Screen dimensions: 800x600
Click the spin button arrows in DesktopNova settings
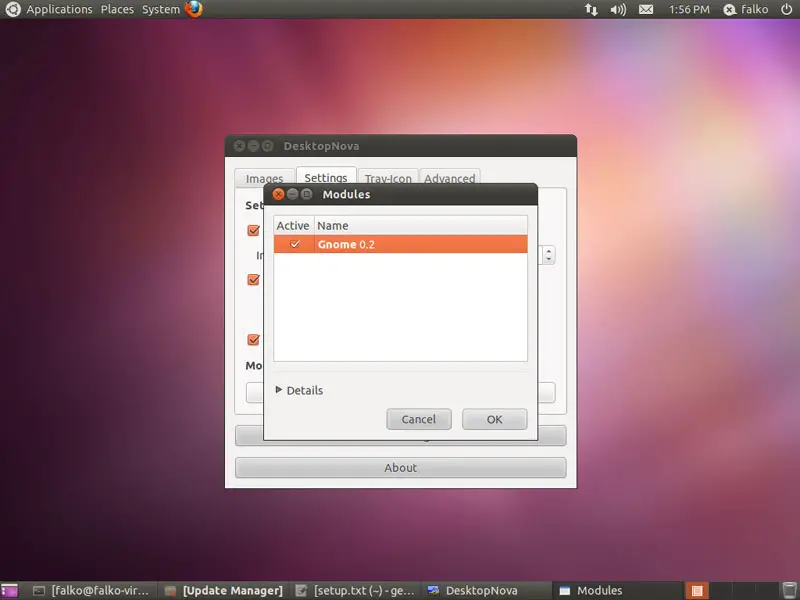point(548,255)
